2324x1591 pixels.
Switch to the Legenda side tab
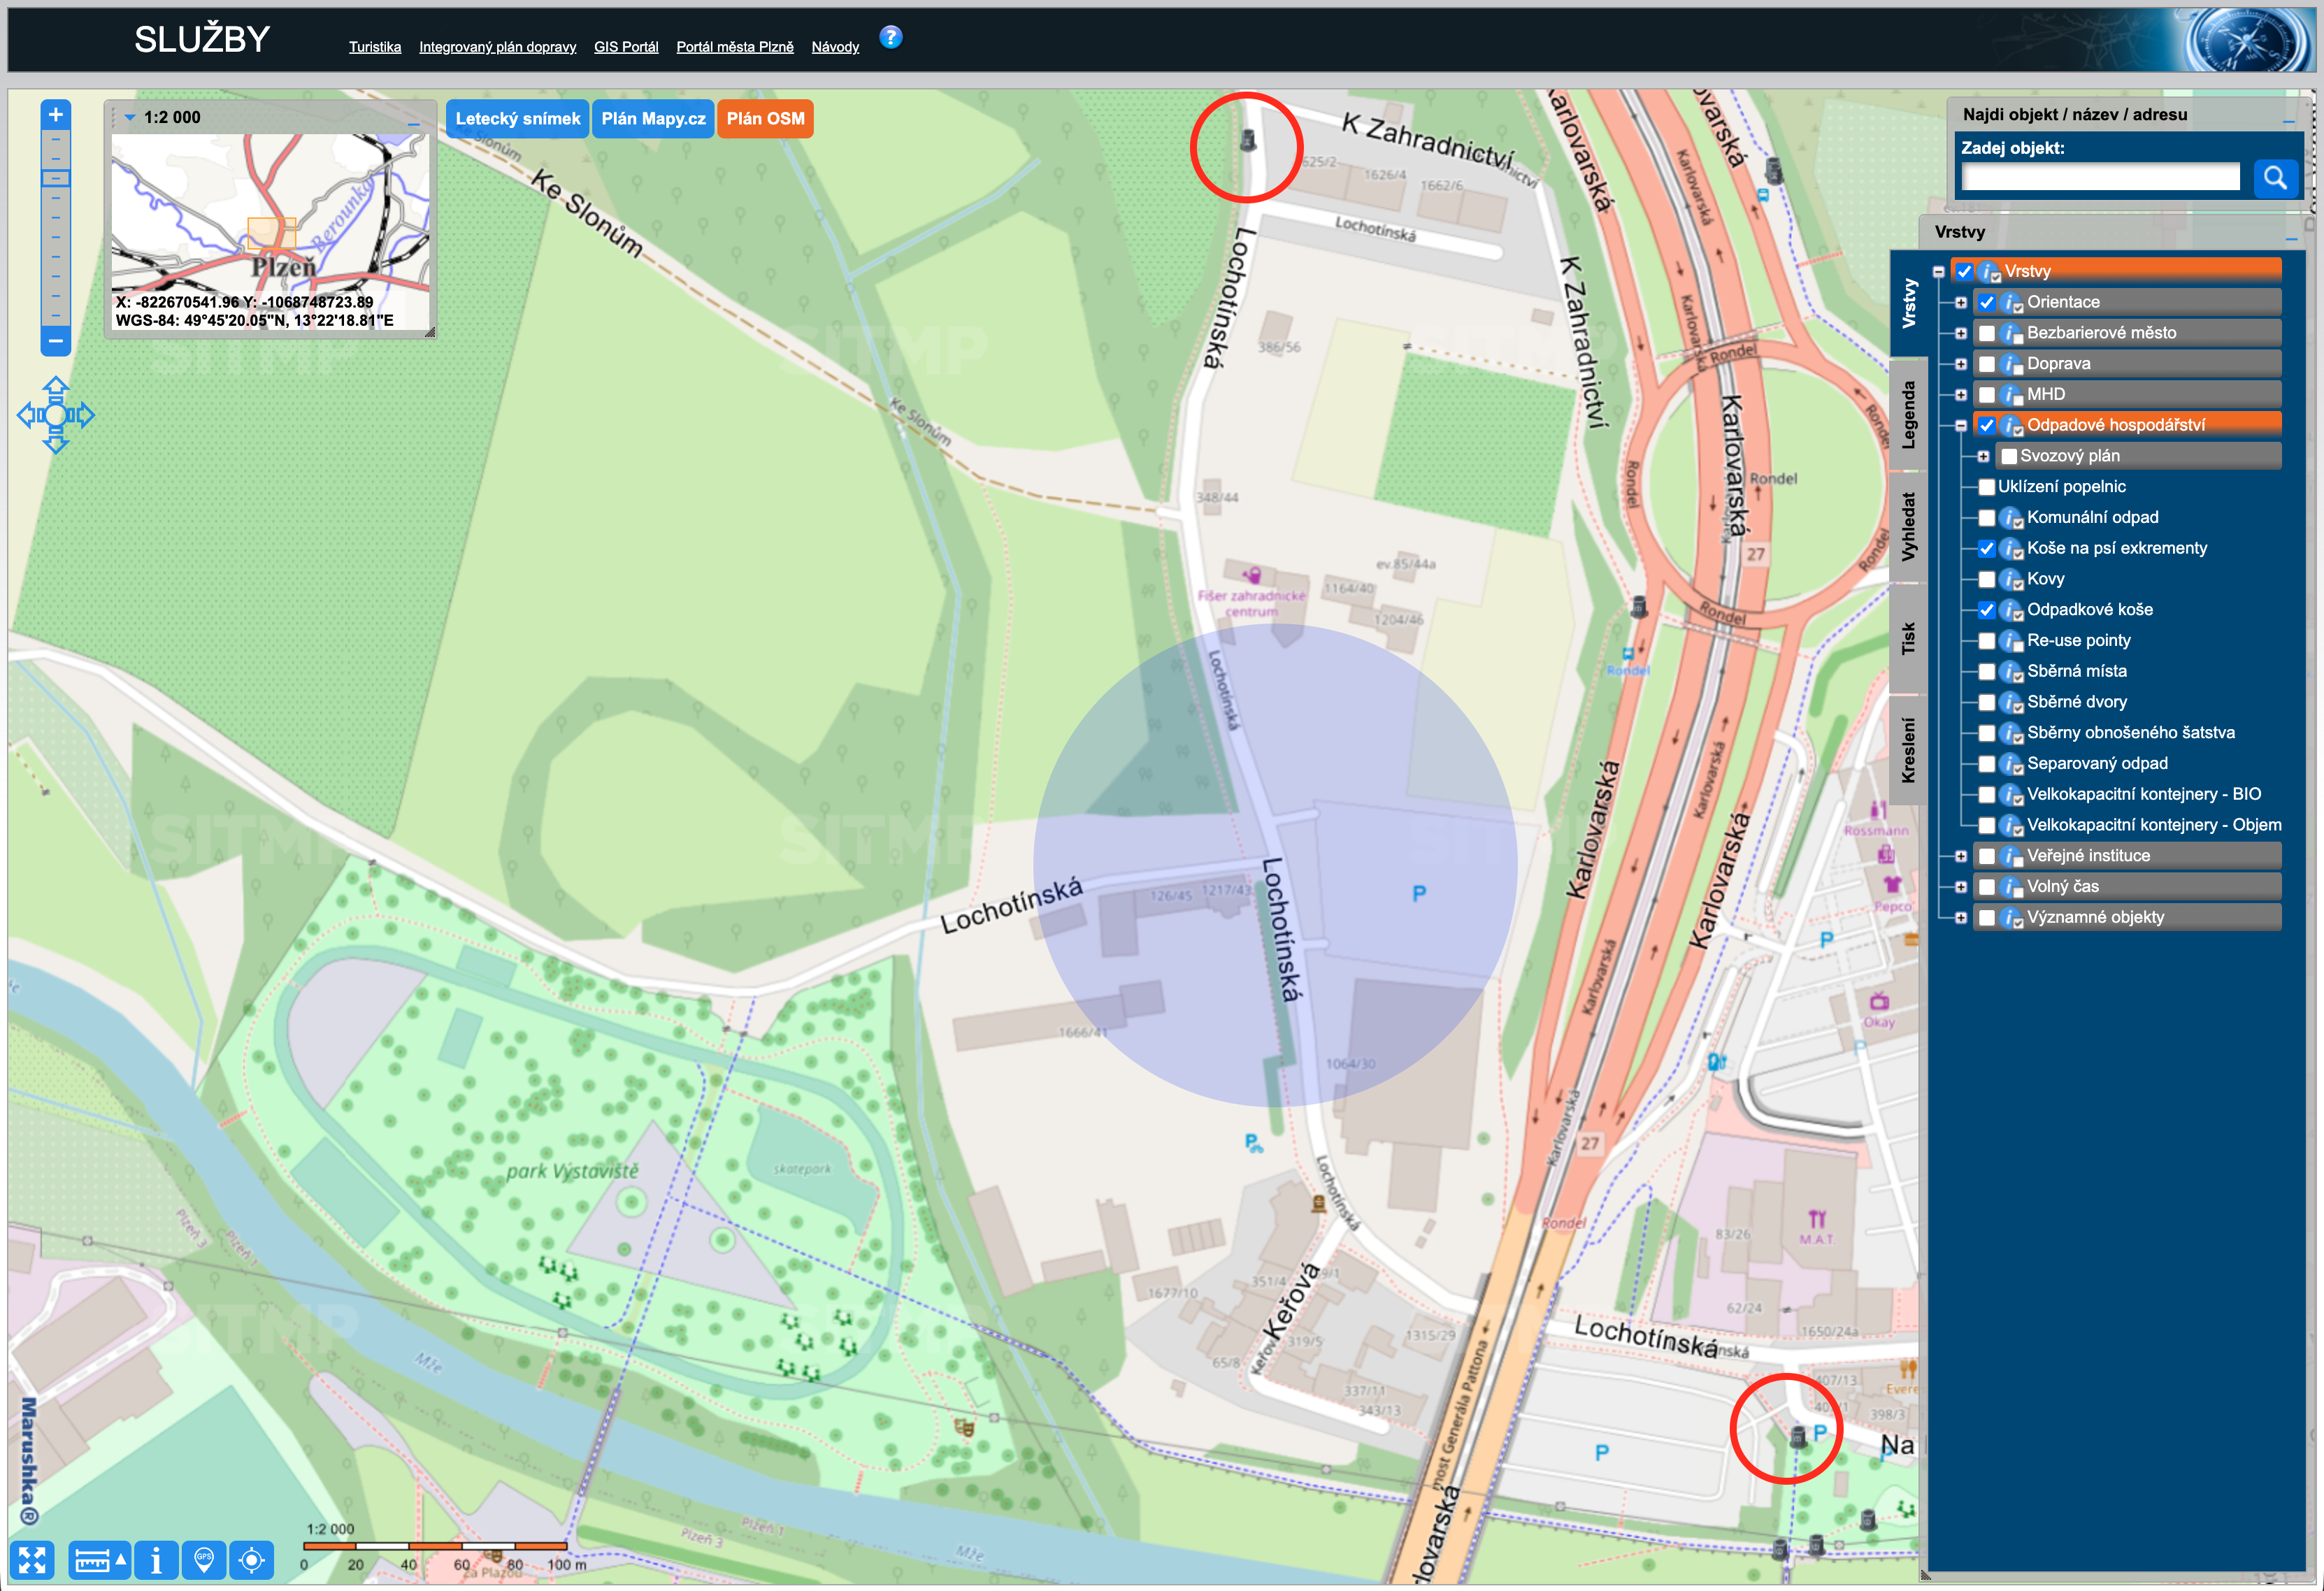click(1908, 414)
